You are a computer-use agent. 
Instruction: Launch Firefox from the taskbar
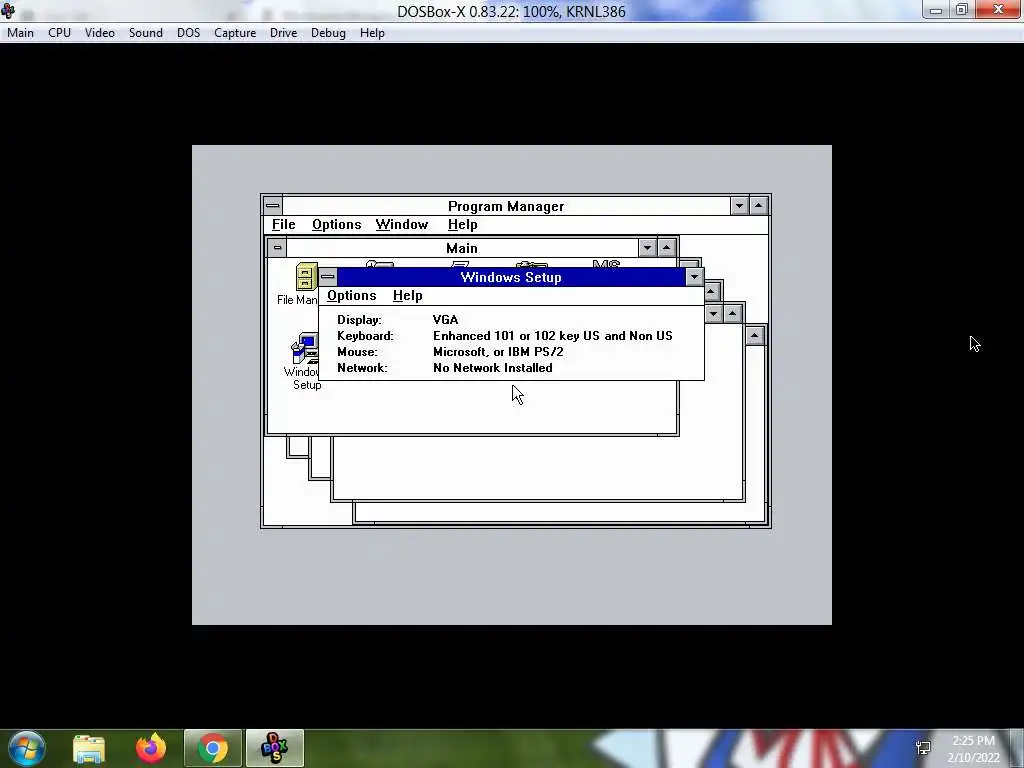point(151,748)
